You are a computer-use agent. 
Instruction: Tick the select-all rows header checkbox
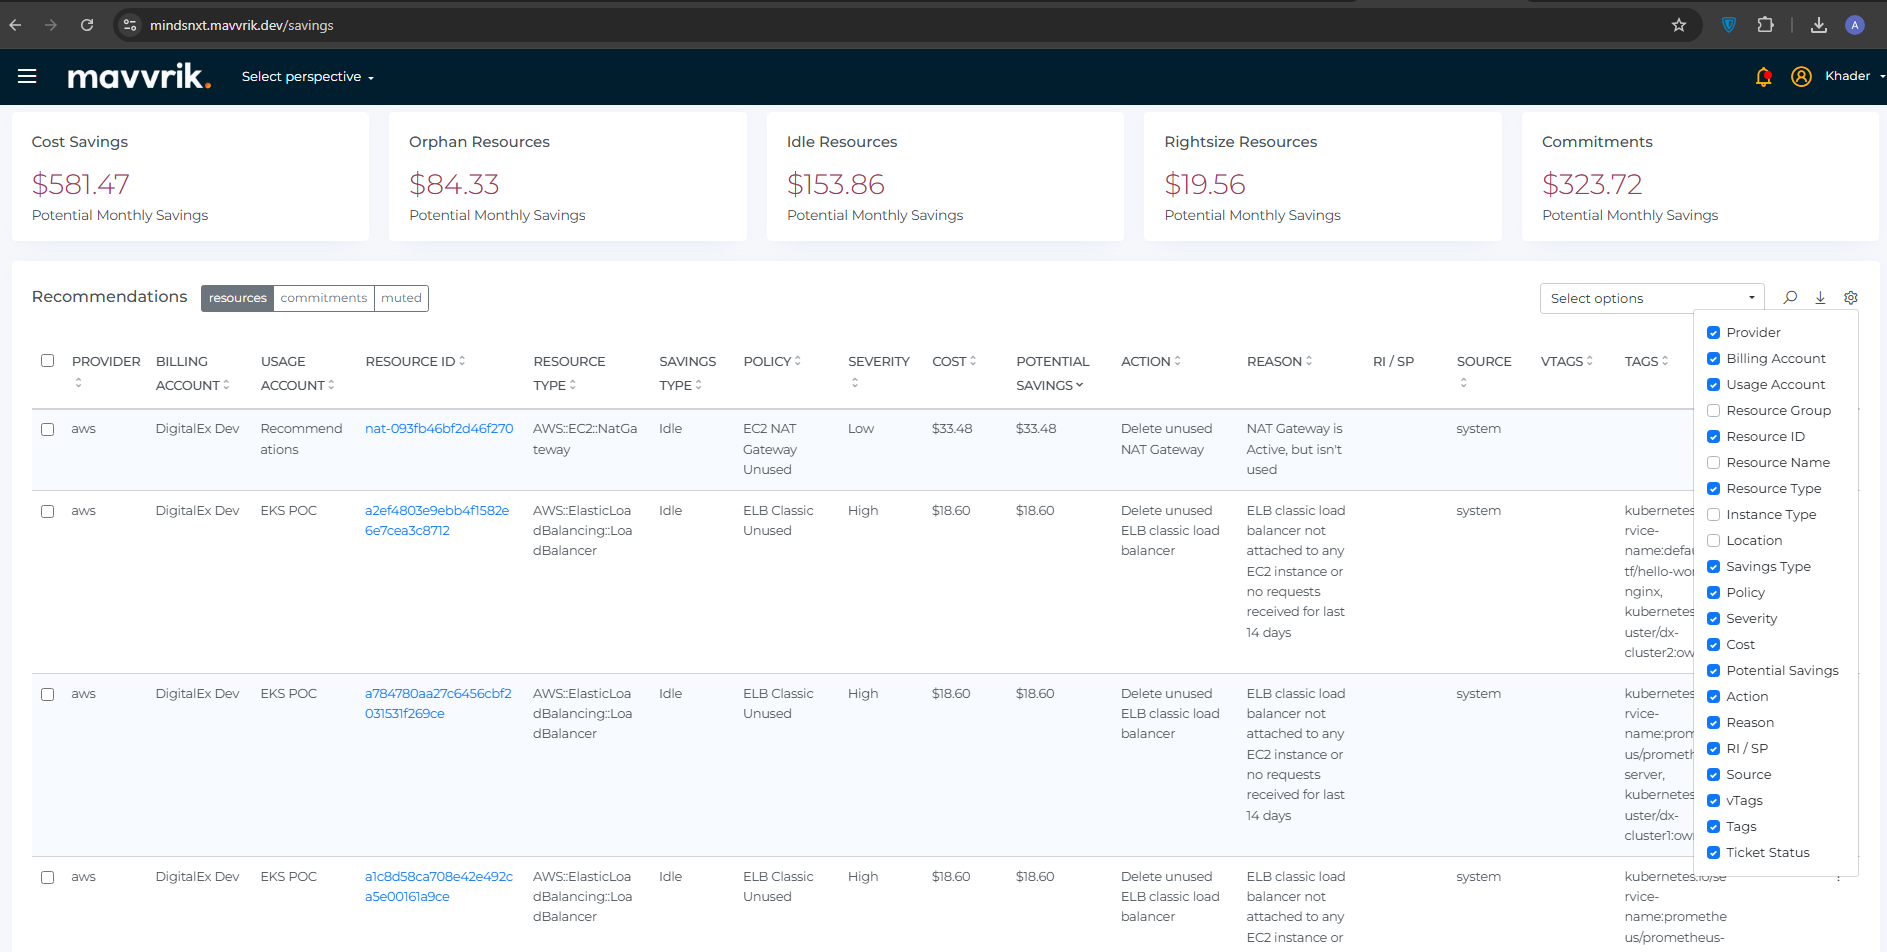click(x=47, y=361)
